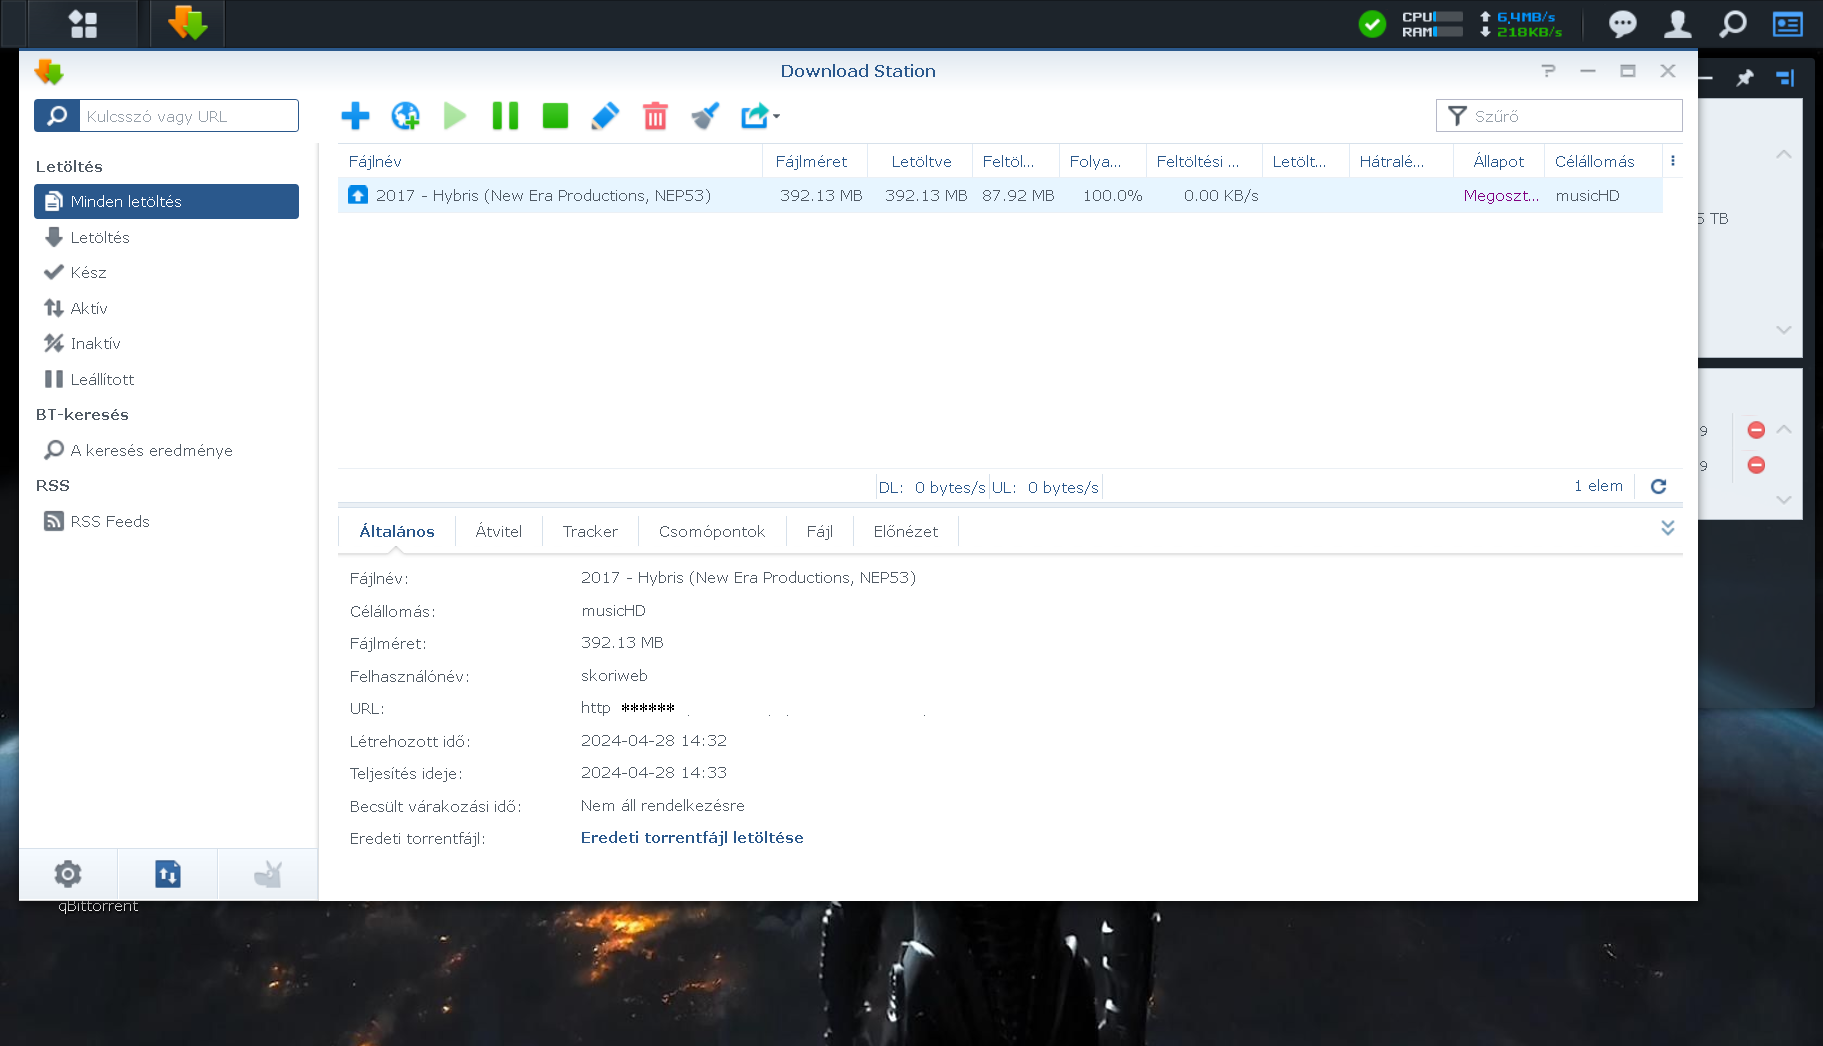Click Eredeti torrentfájl letöltése link
Screen dimensions: 1823x1046
pyautogui.click(x=692, y=838)
